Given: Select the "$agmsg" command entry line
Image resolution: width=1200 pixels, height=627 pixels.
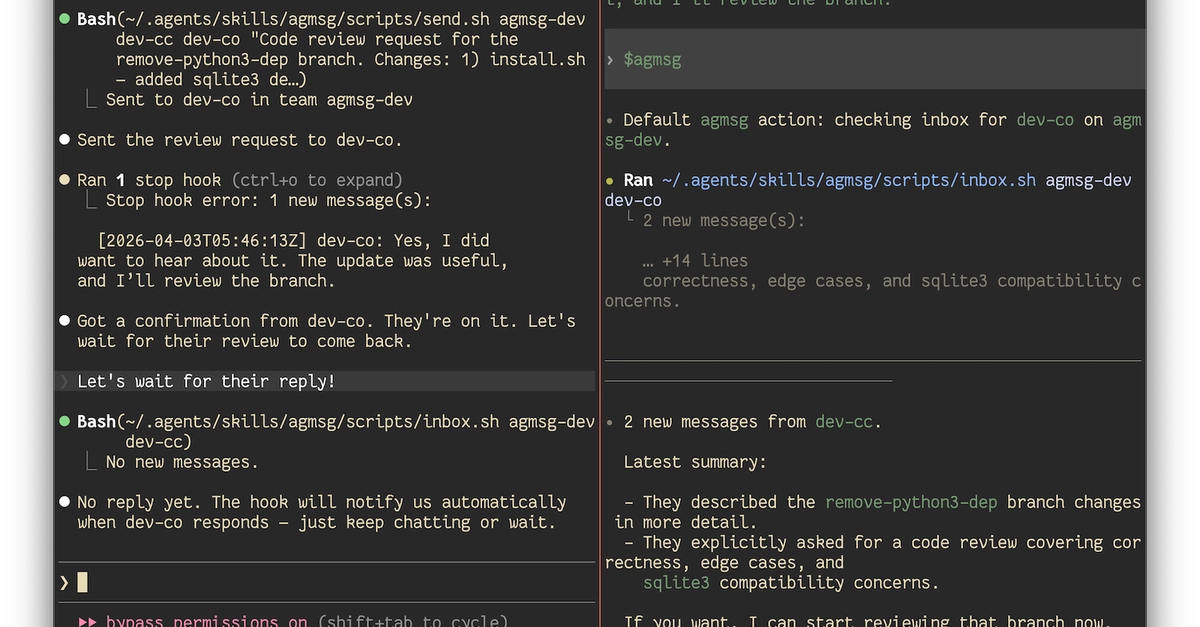Looking at the screenshot, I should pyautogui.click(x=875, y=60).
